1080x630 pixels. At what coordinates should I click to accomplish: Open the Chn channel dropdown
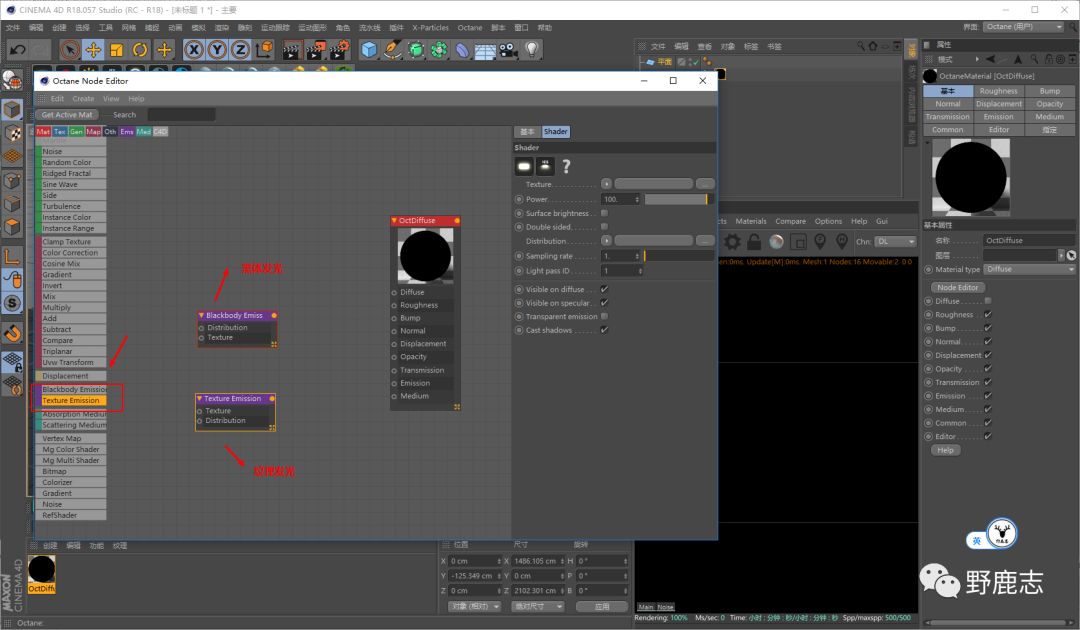pos(895,242)
